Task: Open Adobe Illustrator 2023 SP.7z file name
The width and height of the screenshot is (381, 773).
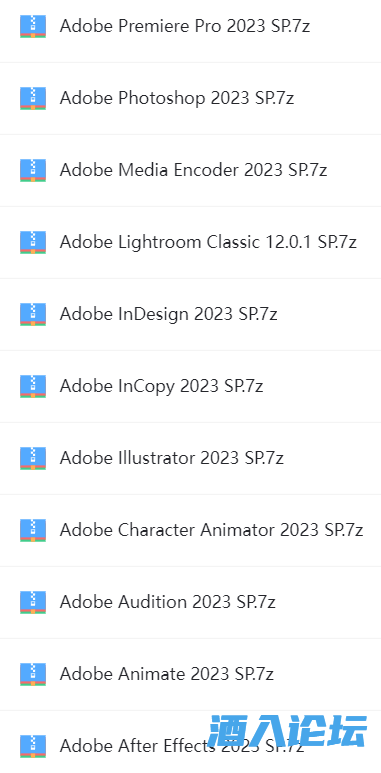Action: [x=172, y=458]
